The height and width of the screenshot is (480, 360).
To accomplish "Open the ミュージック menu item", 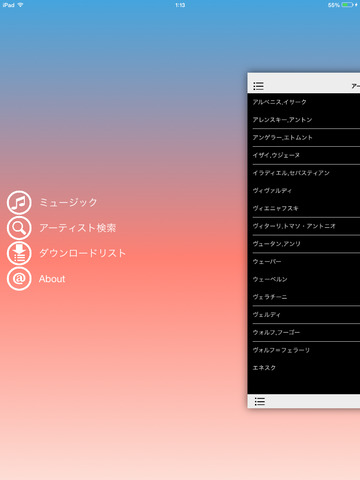I will (x=68, y=202).
